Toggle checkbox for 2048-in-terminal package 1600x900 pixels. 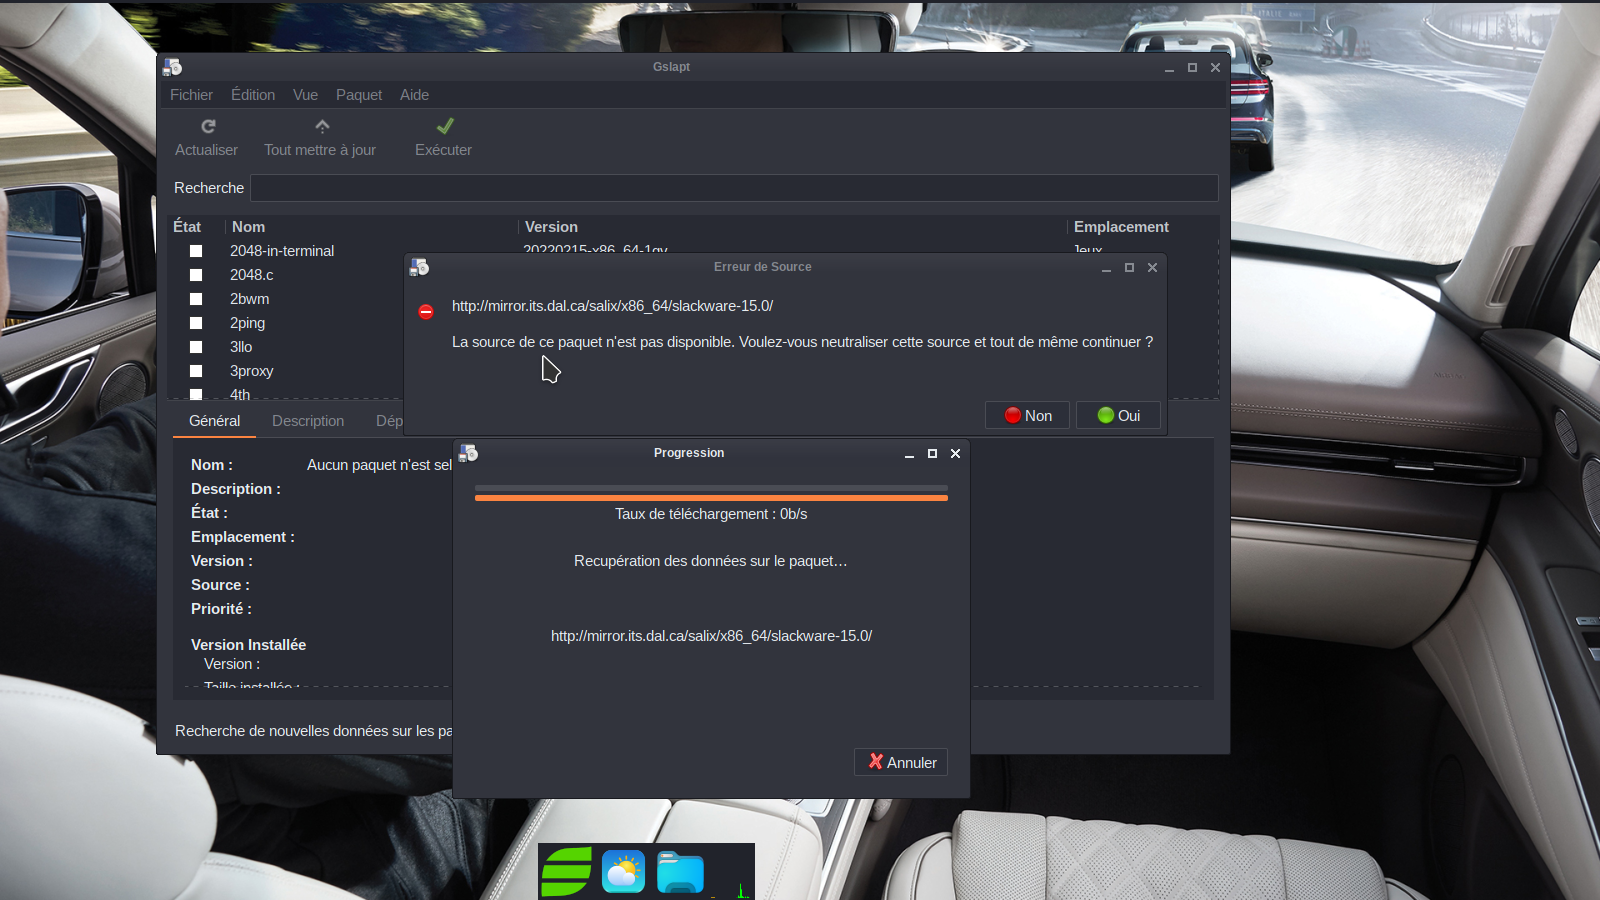coord(196,251)
